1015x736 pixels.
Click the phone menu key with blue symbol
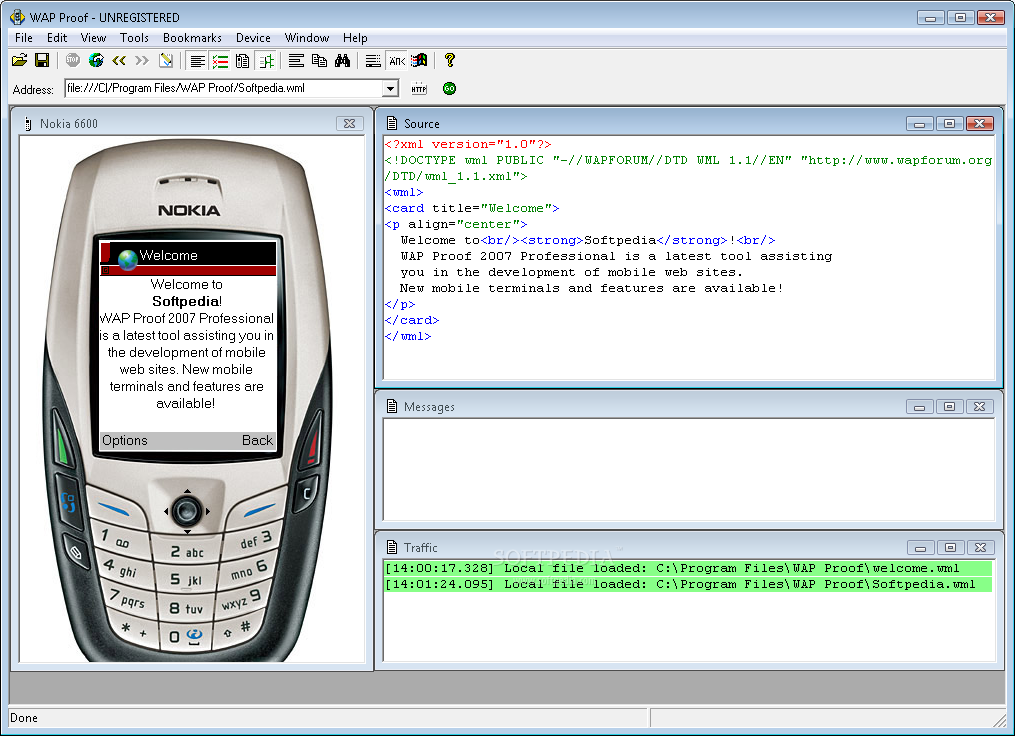(x=68, y=502)
